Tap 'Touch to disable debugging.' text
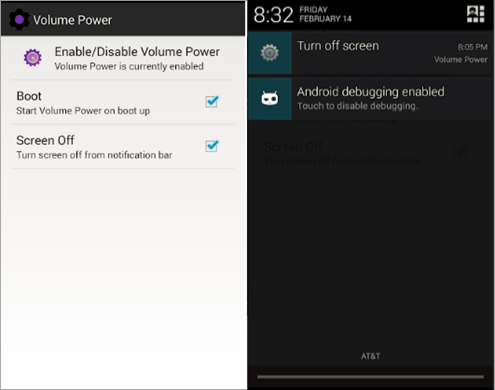495x390 pixels. point(357,106)
